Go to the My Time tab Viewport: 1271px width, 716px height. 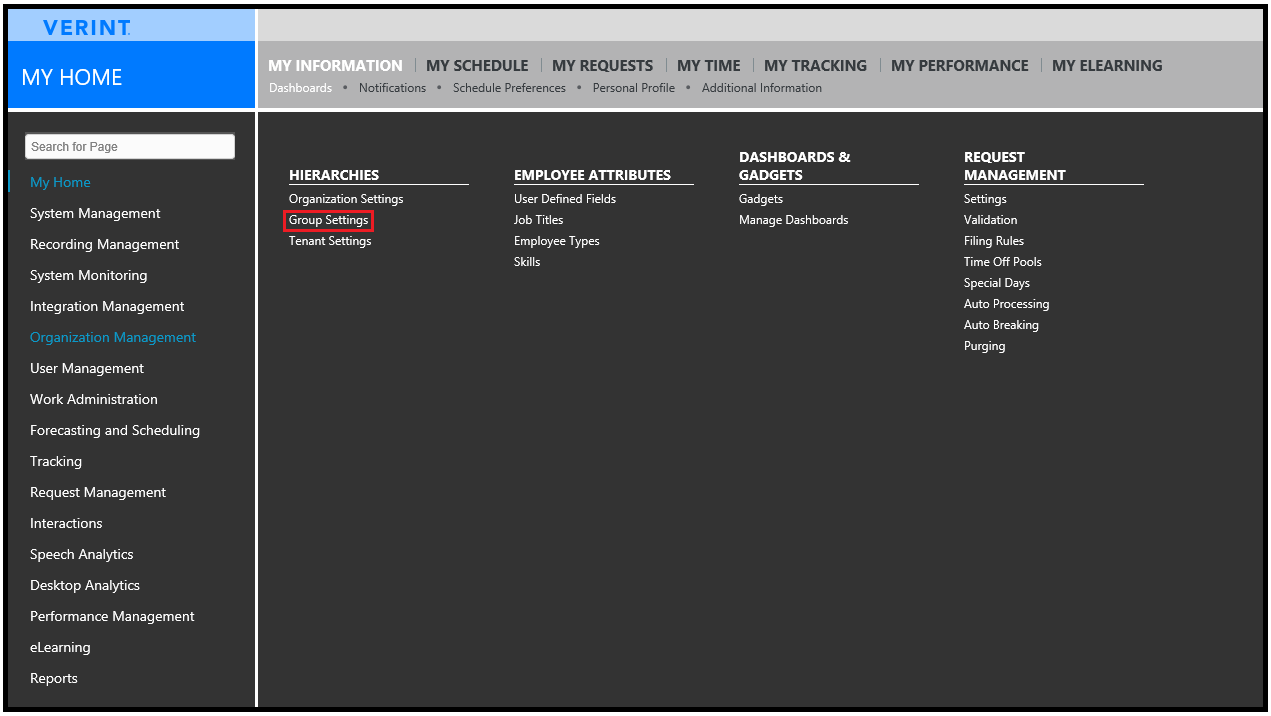click(x=709, y=66)
